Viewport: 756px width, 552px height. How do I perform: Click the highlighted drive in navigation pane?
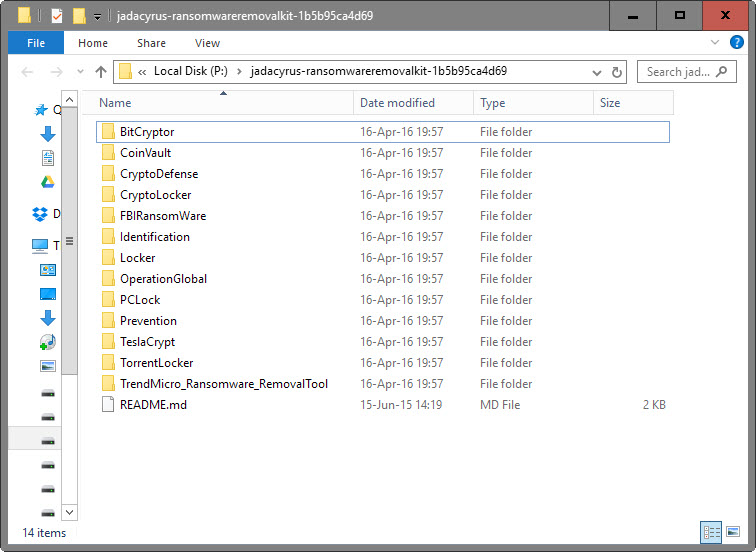pyautogui.click(x=48, y=441)
